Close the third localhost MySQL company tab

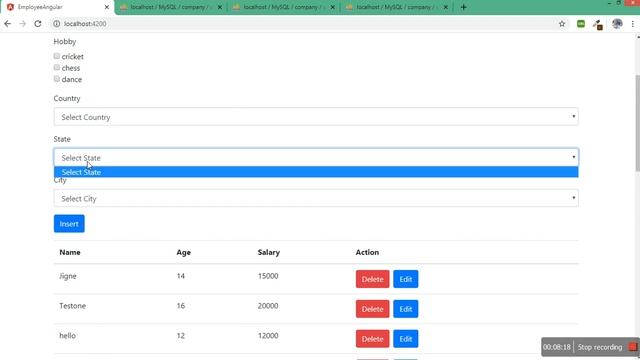pyautogui.click(x=333, y=7)
